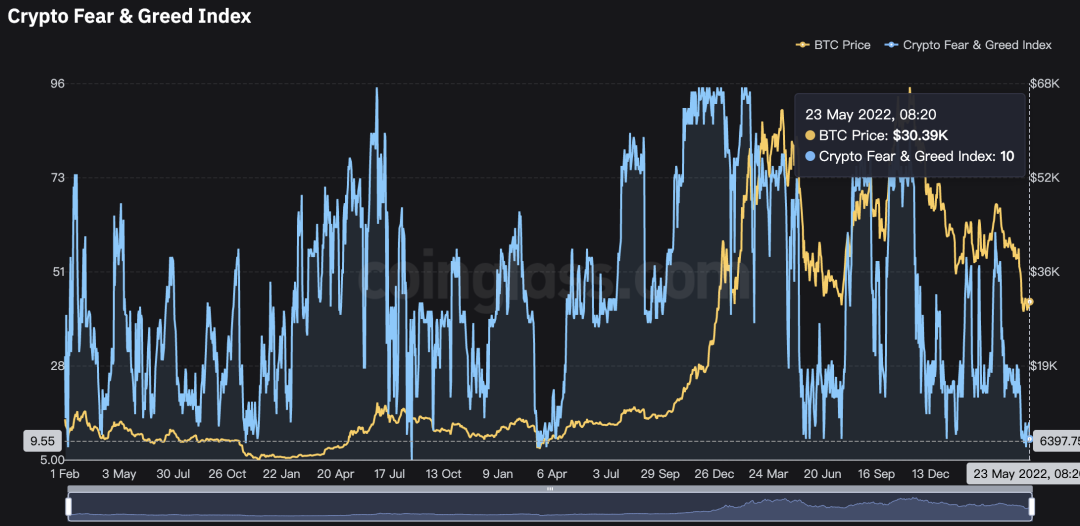Click the Crypto Fear & Greed Index title

pos(130,16)
